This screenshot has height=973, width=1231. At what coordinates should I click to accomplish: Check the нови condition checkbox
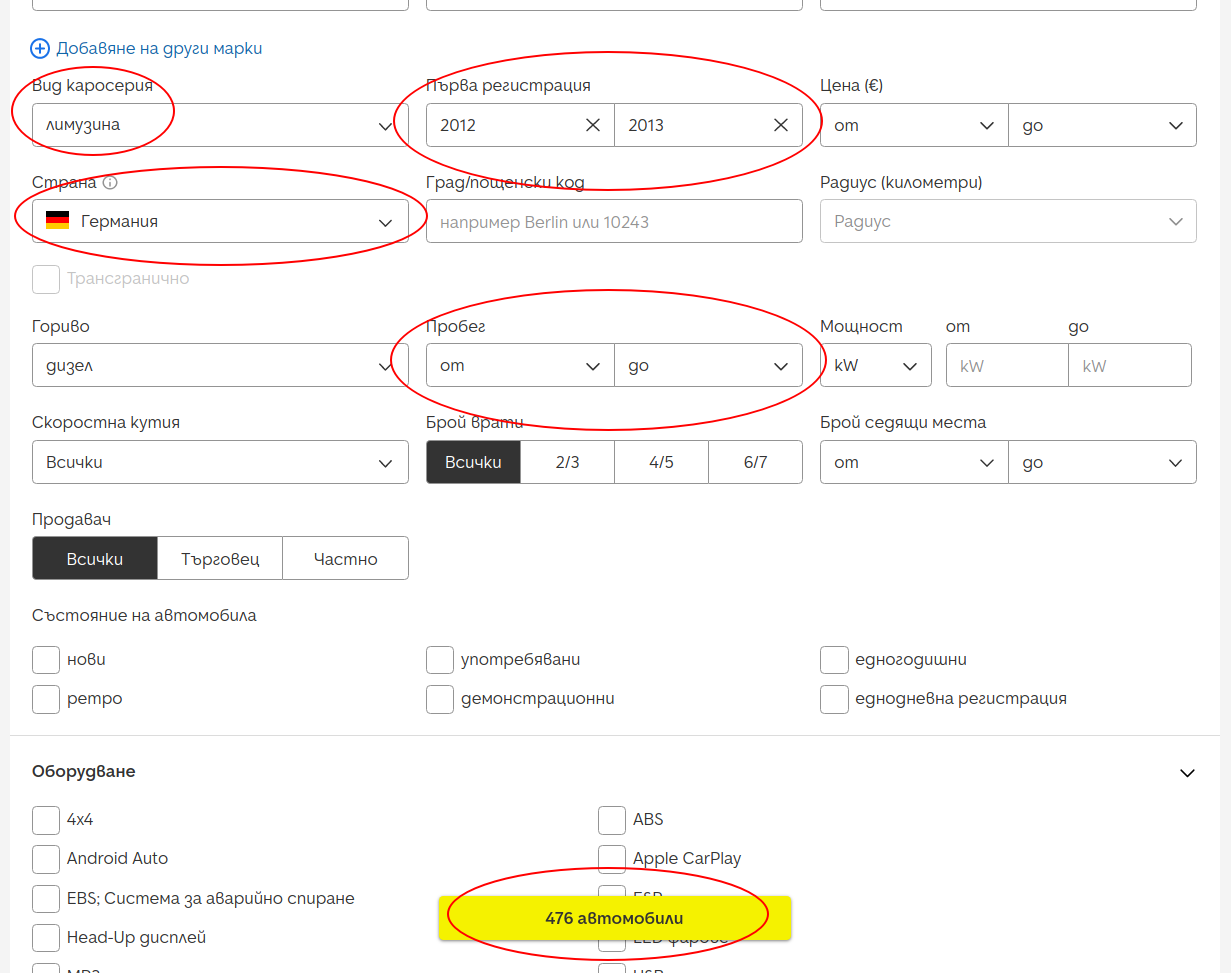[46, 660]
